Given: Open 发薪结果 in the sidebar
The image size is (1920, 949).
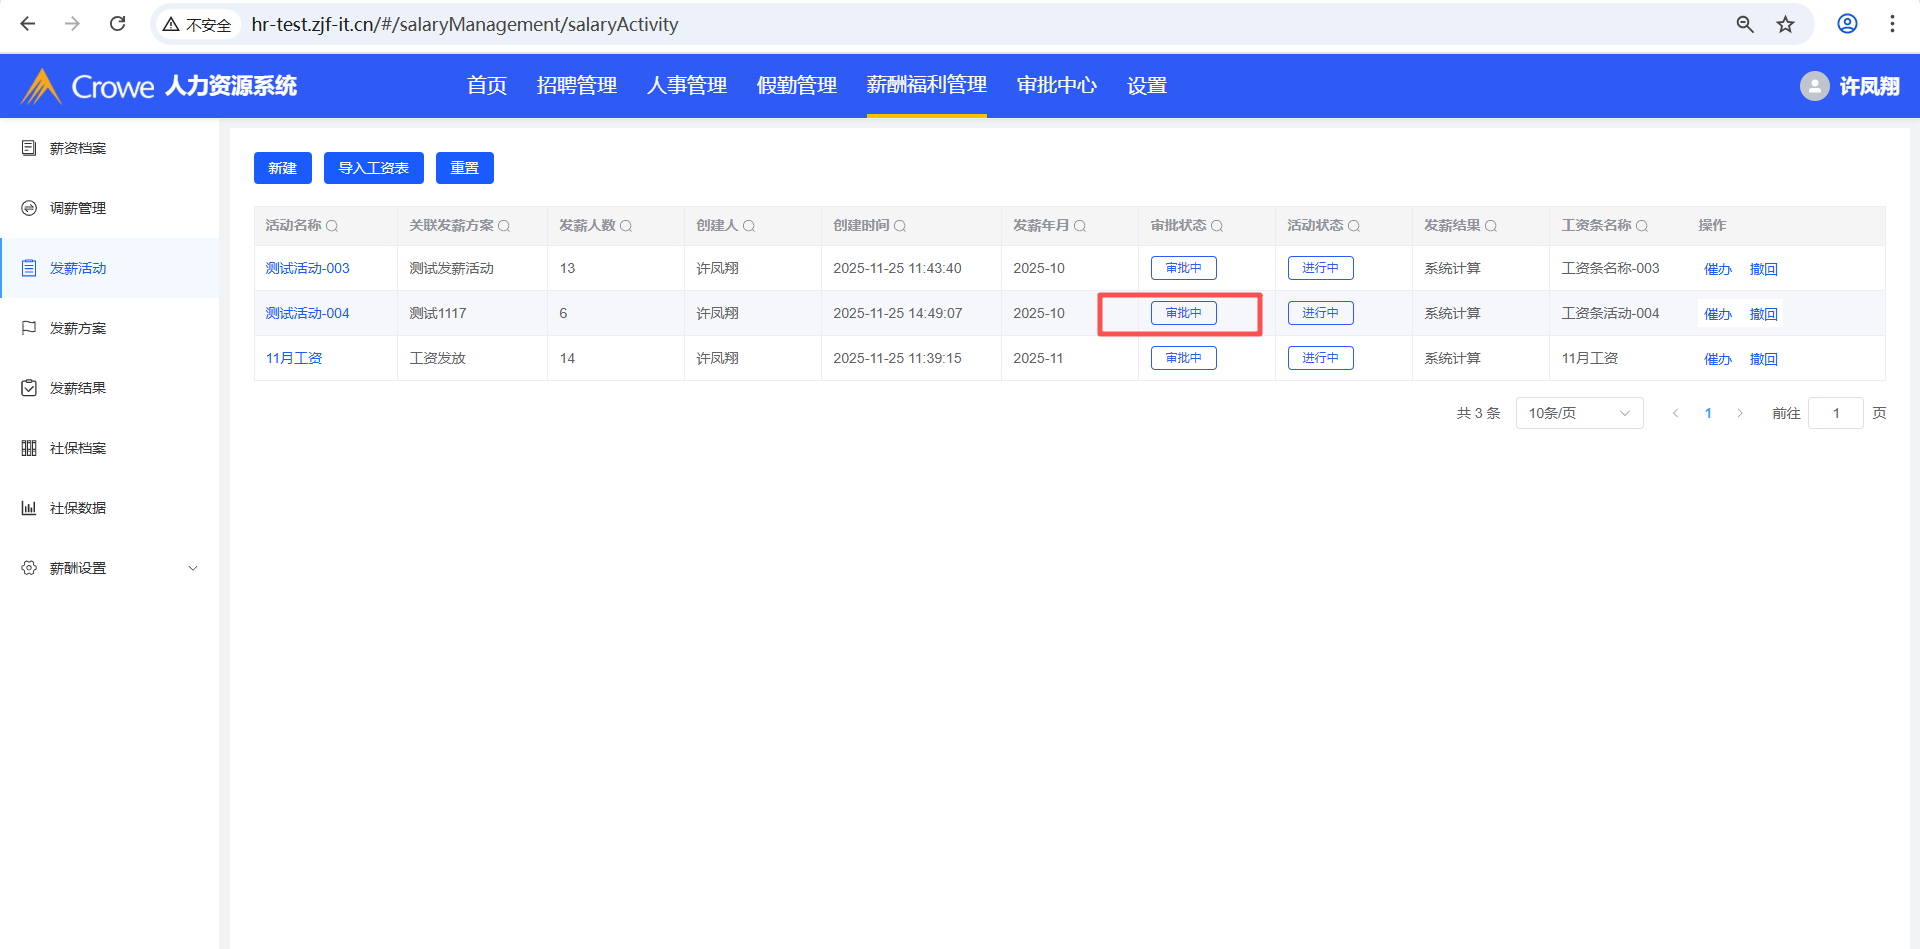Looking at the screenshot, I should (78, 388).
